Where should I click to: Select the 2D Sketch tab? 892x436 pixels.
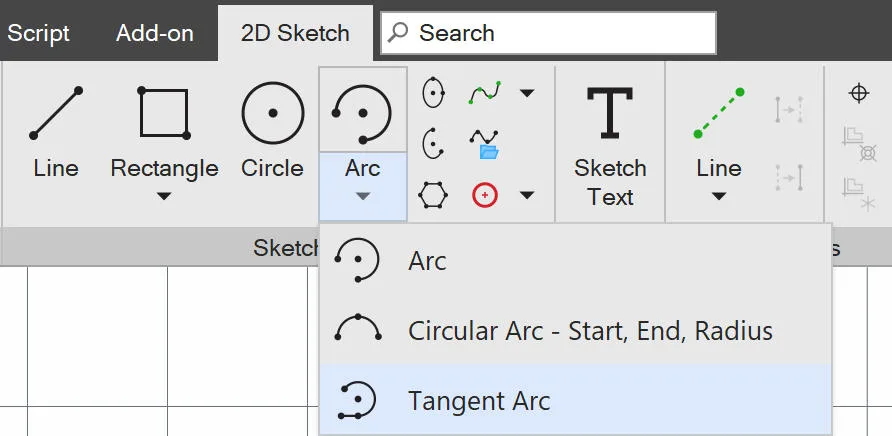click(295, 33)
